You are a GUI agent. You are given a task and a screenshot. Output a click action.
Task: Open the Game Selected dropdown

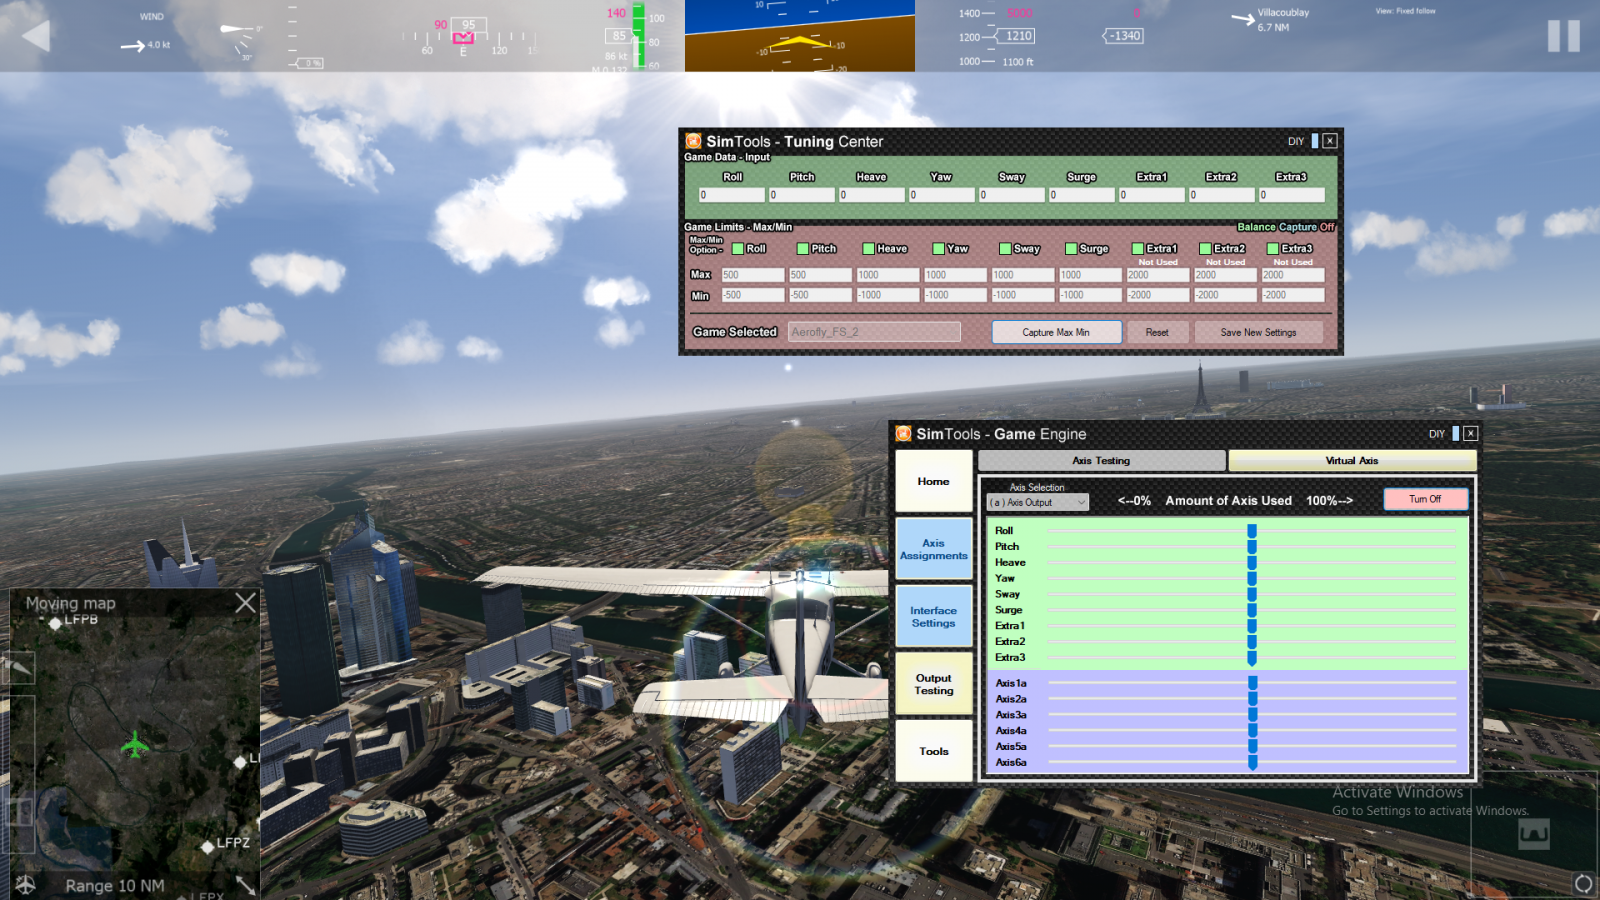874,332
